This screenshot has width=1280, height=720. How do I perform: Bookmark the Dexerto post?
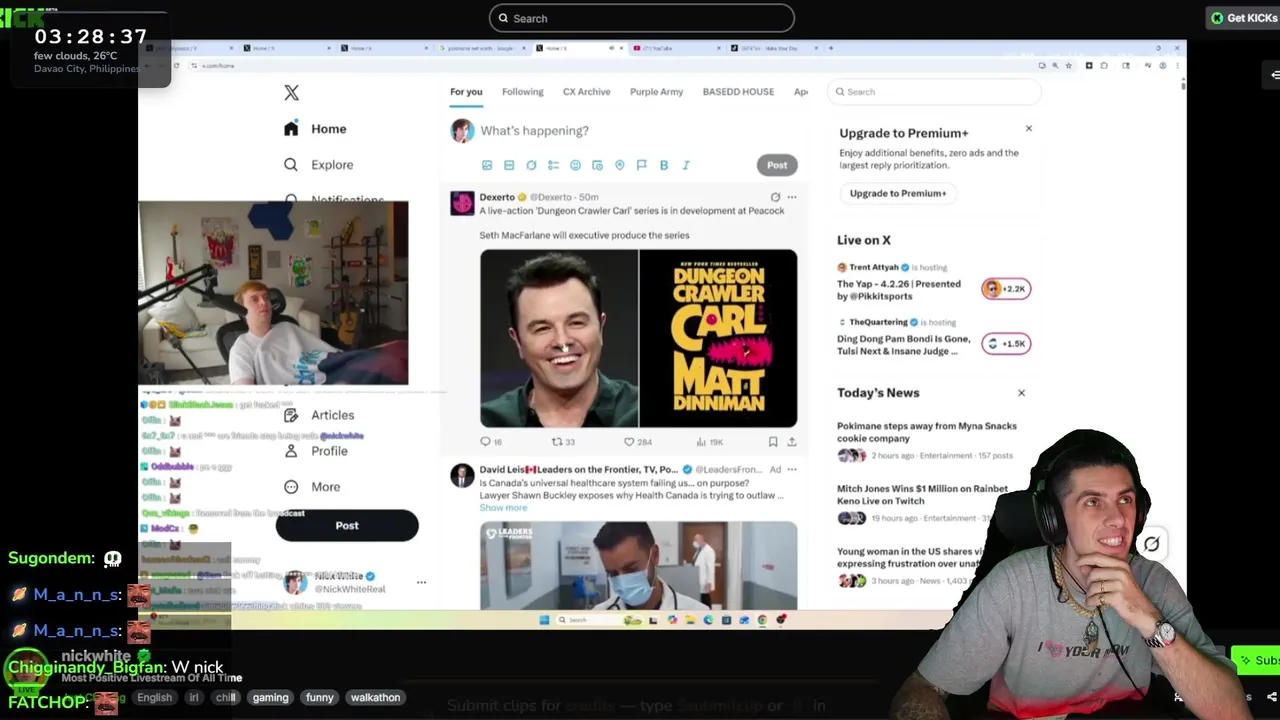[773, 442]
